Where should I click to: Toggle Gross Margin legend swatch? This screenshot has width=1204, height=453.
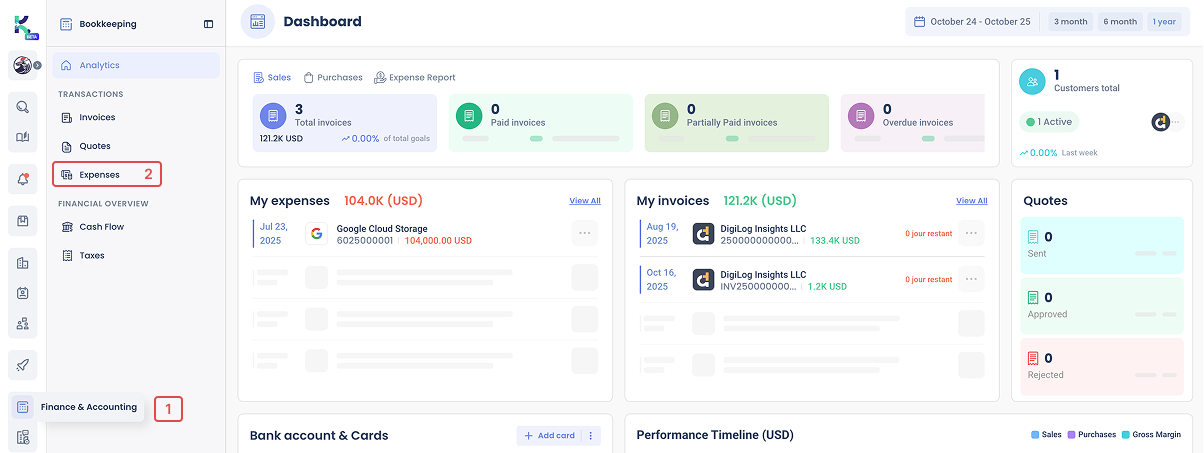(x=1126, y=435)
